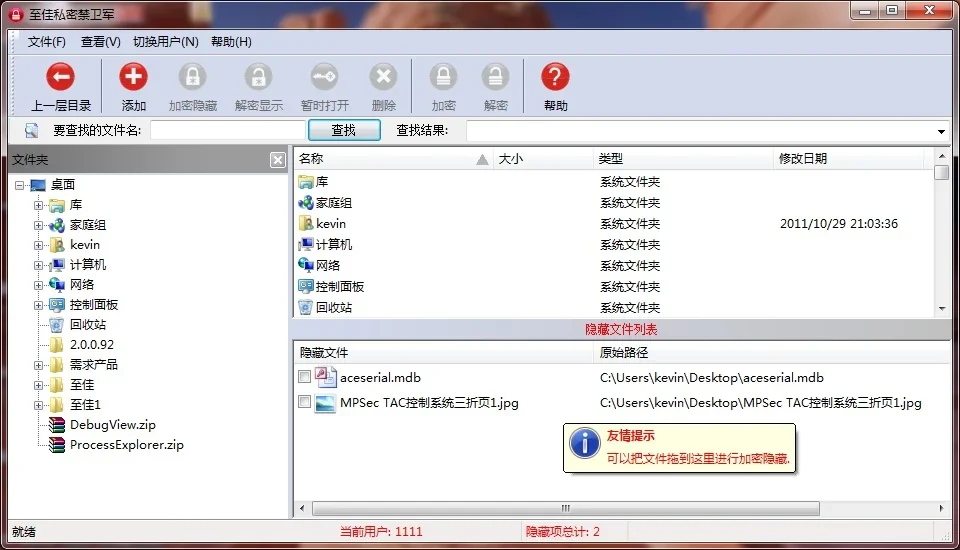Select 库 icon in file list
960x550 pixels.
(x=306, y=182)
